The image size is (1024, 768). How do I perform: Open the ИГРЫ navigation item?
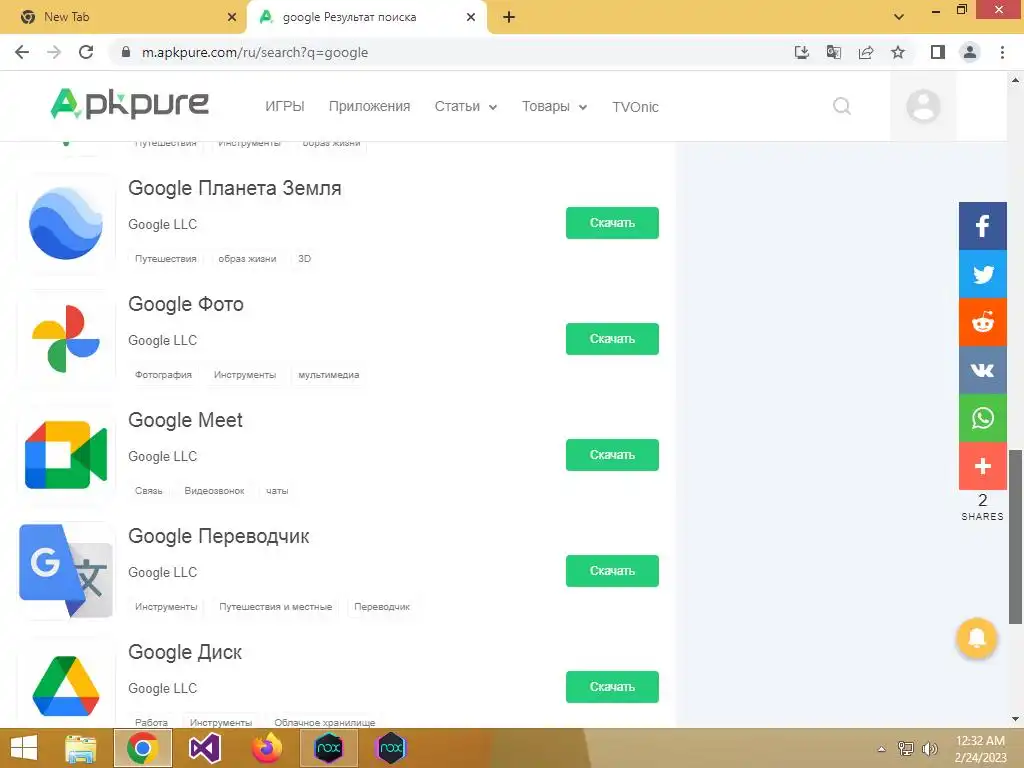[285, 106]
